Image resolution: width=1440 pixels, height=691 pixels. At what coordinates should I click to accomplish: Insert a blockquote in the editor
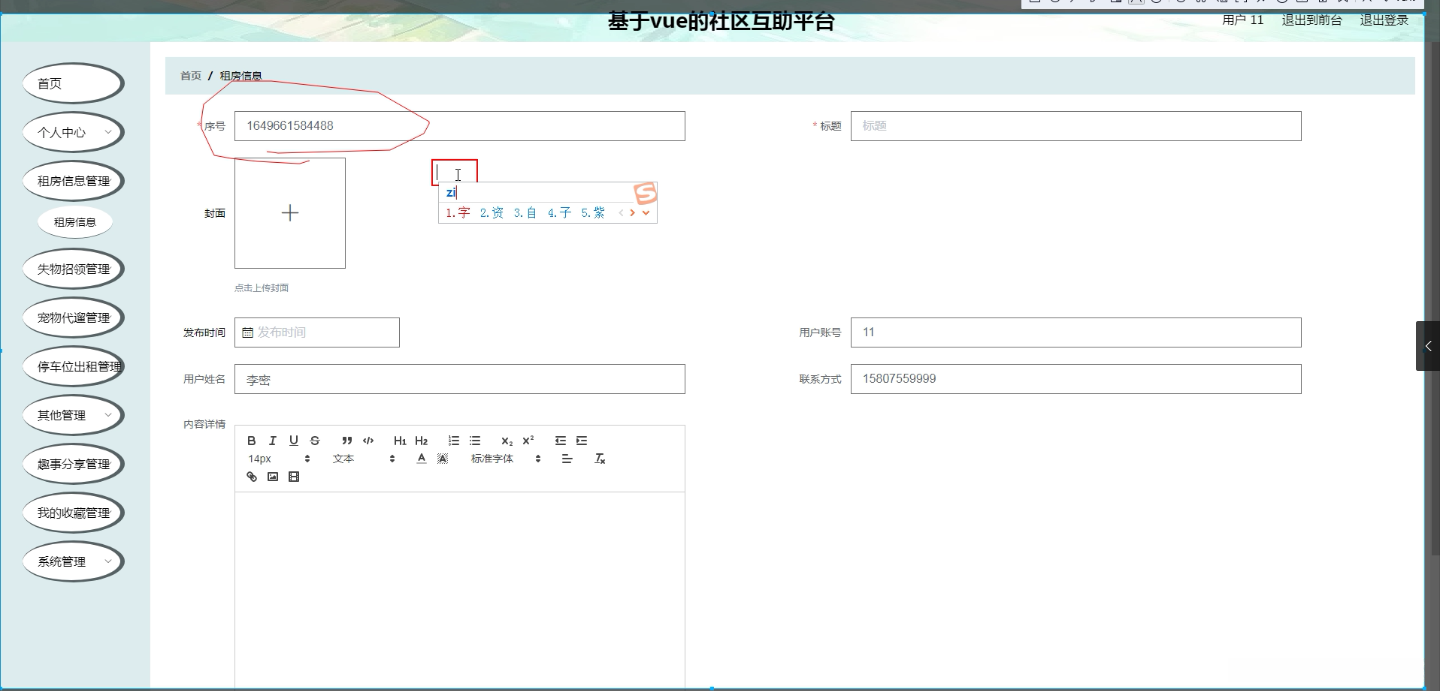[x=347, y=441]
